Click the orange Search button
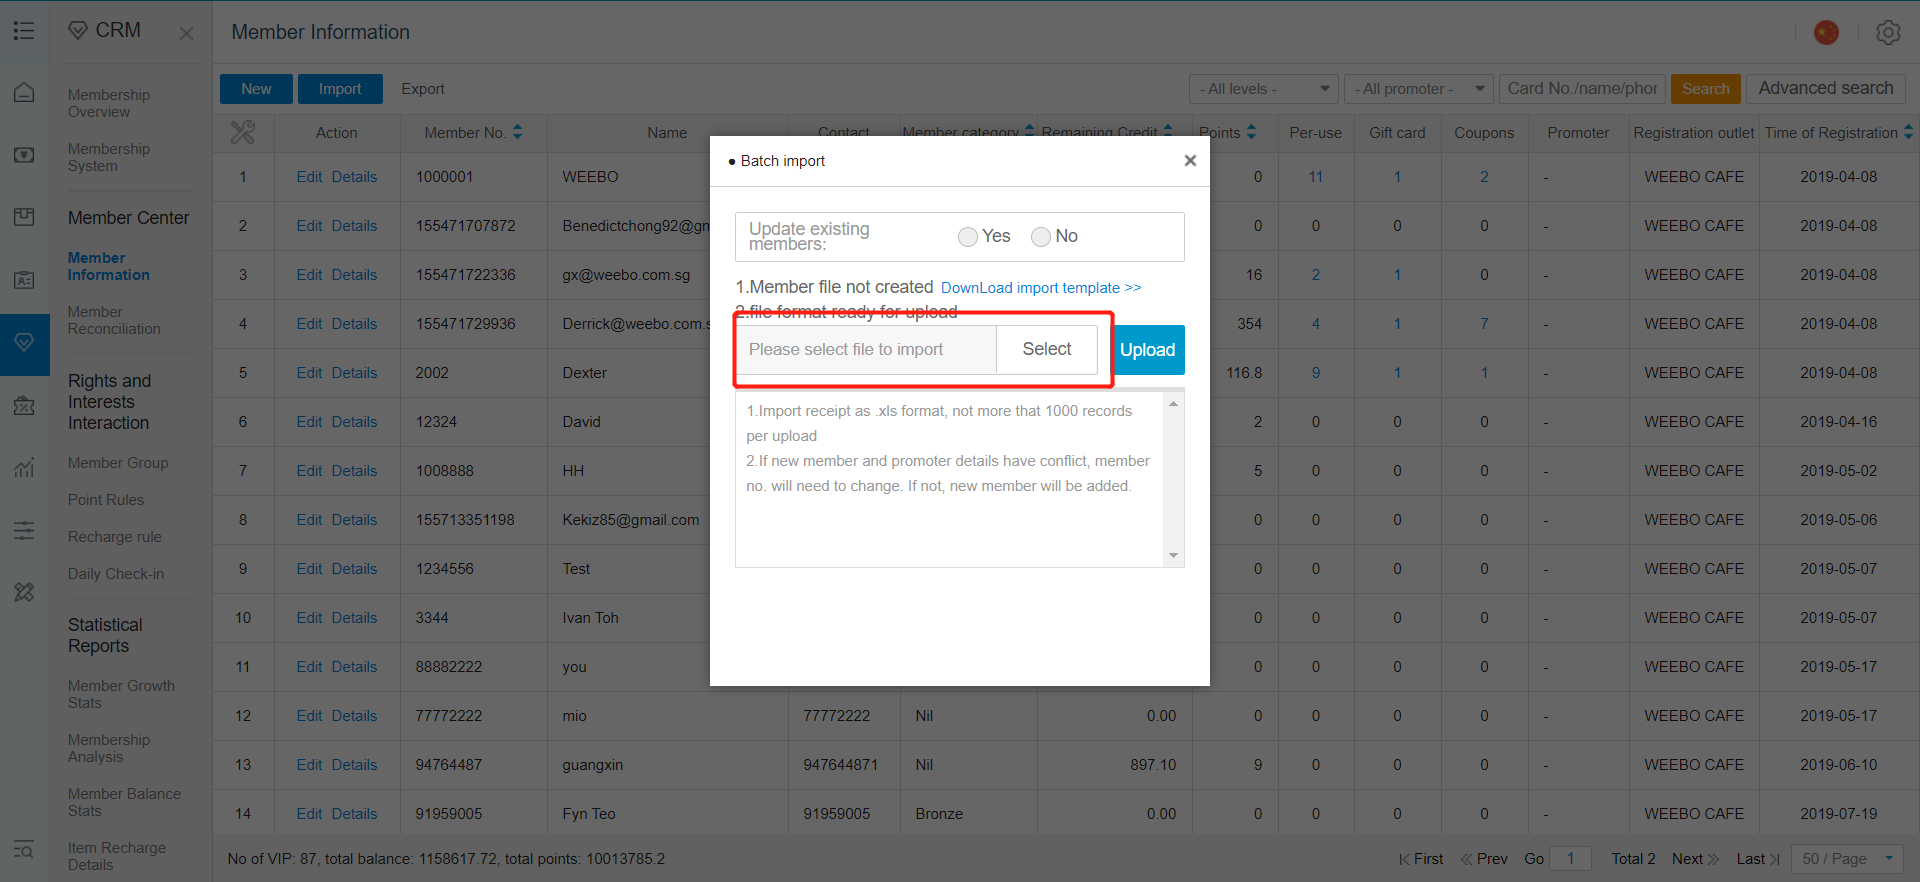Viewport: 1920px width, 882px height. point(1706,89)
